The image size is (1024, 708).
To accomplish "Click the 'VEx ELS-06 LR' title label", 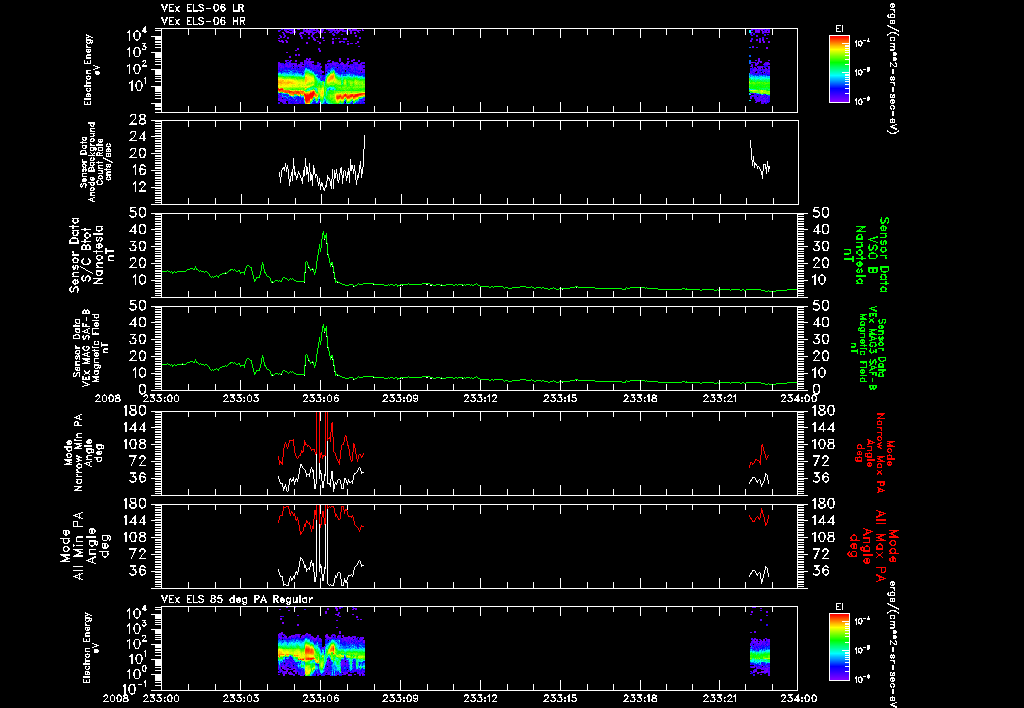I will (x=202, y=8).
